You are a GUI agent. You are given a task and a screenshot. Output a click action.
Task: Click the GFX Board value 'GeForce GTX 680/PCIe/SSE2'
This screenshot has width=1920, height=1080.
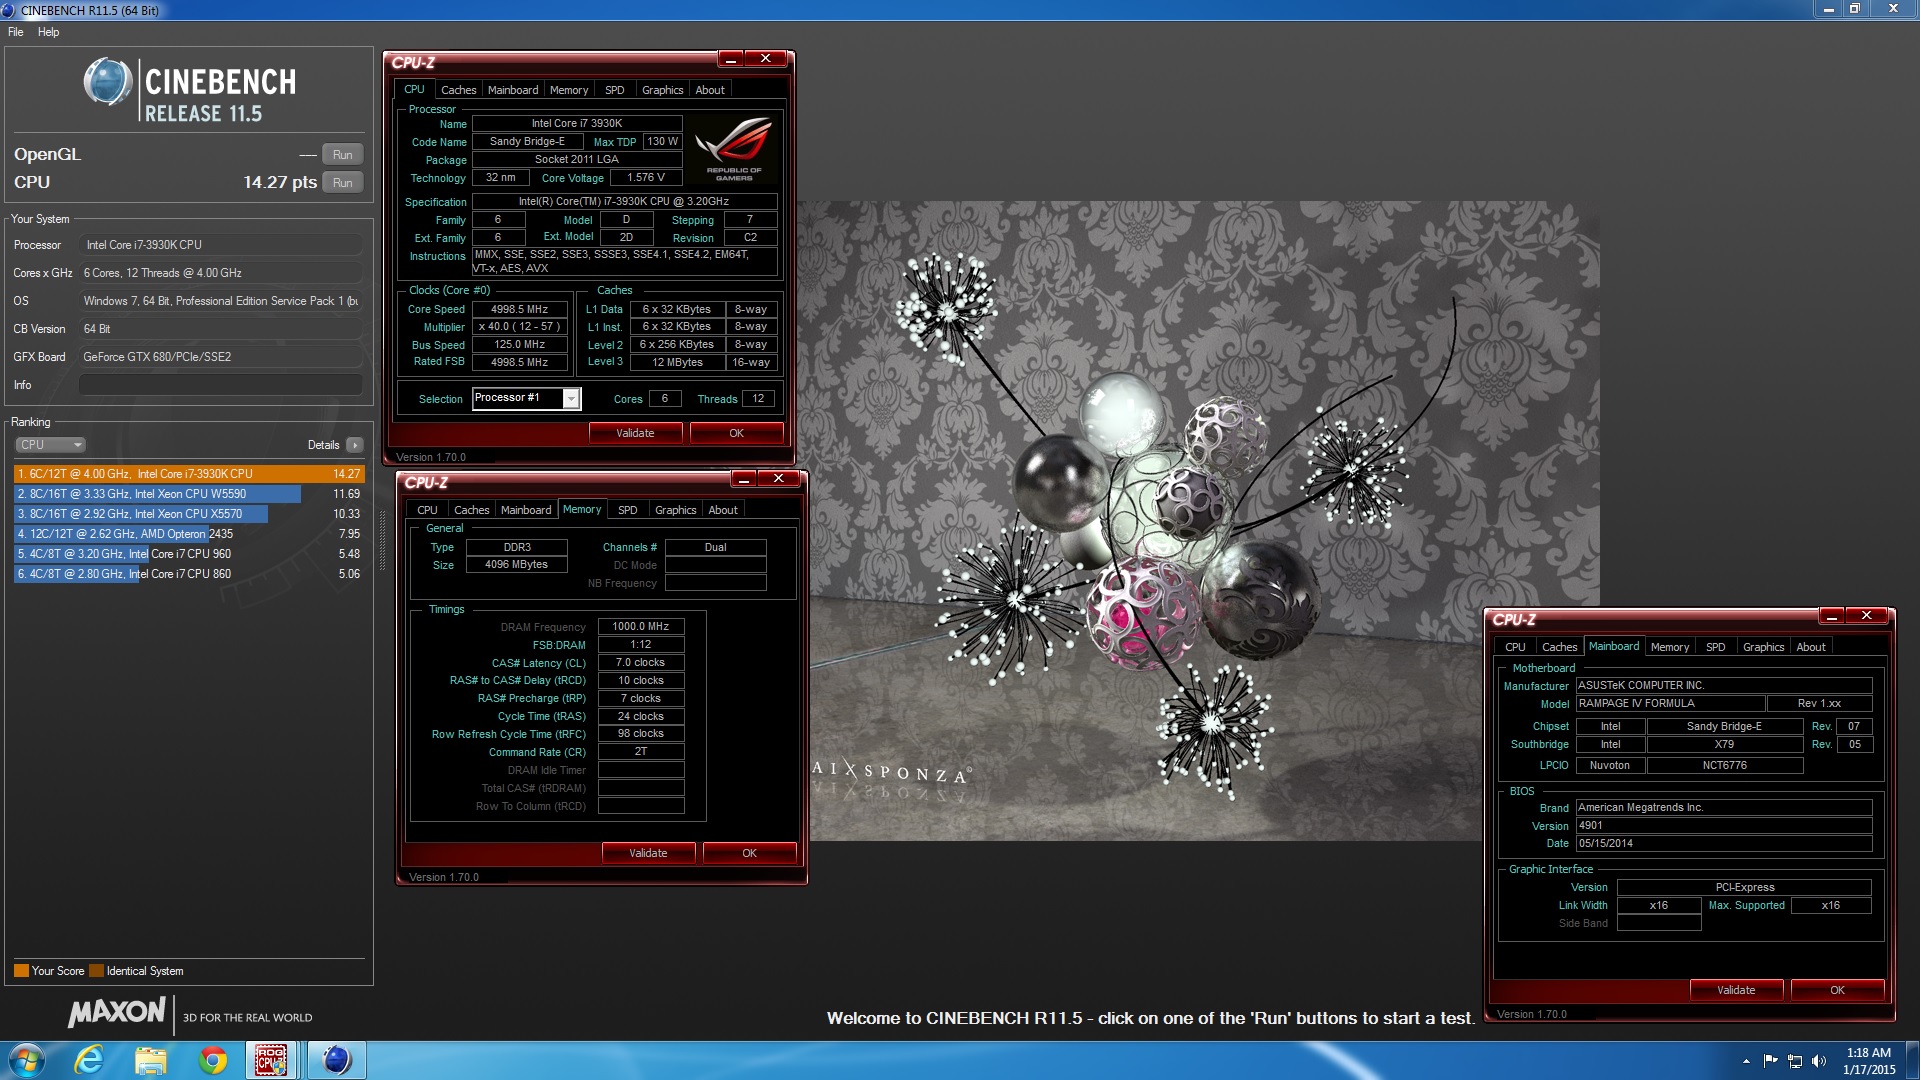[220, 357]
